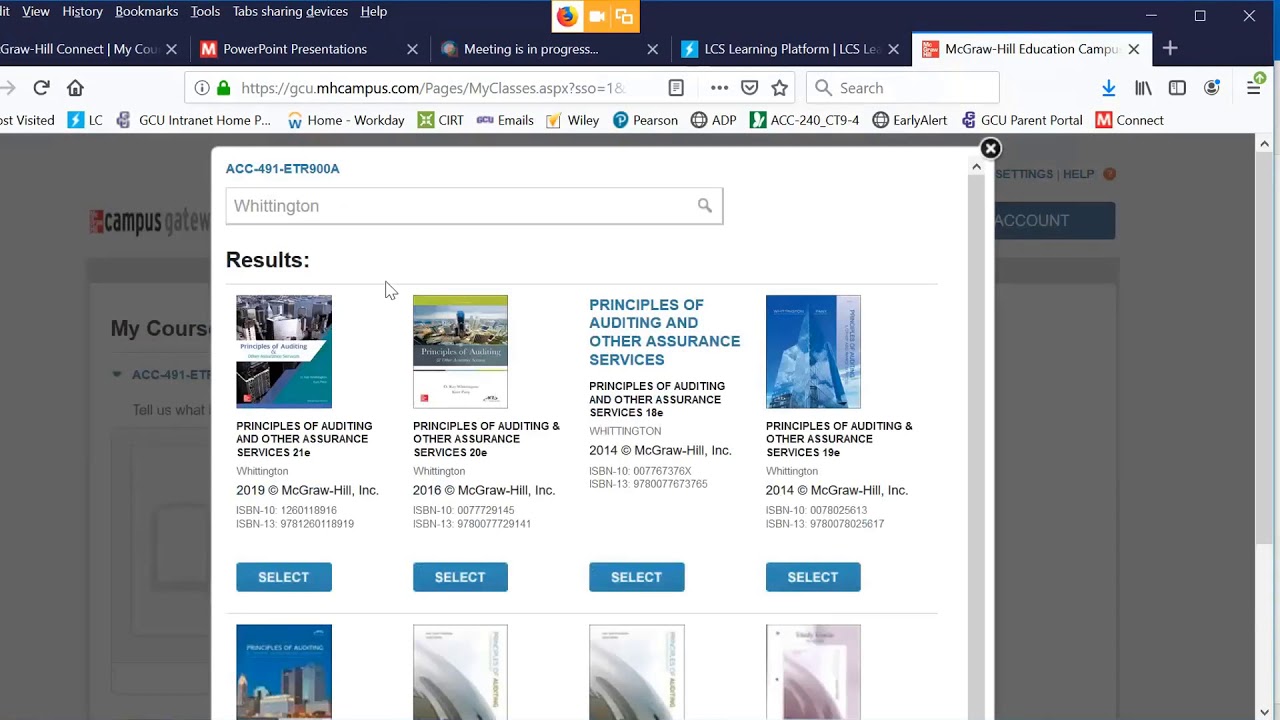The image size is (1280, 720).
Task: Go to the Firefox home page
Action: (75, 88)
